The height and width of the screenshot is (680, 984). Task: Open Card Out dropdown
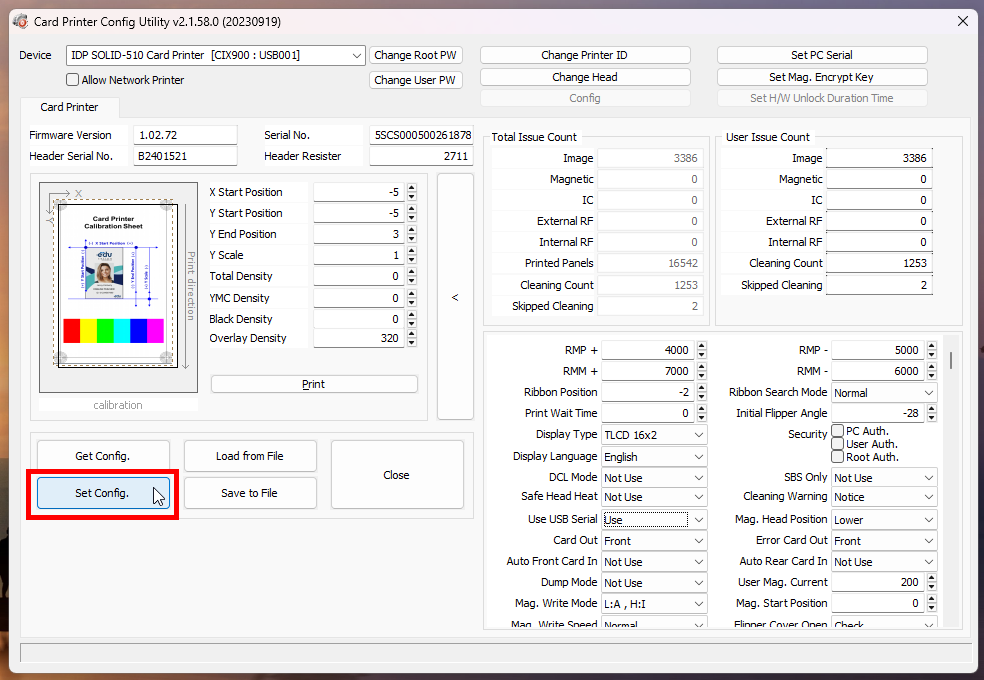coord(654,541)
